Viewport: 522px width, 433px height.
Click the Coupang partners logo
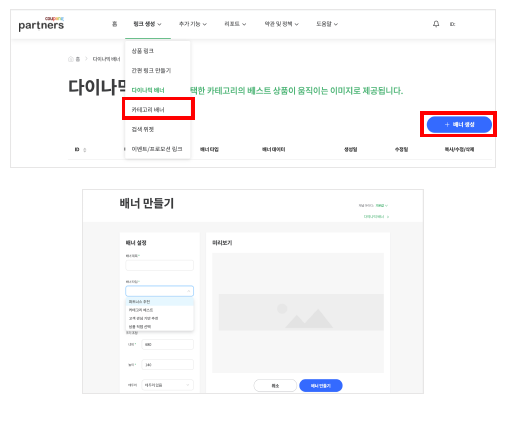tap(41, 24)
